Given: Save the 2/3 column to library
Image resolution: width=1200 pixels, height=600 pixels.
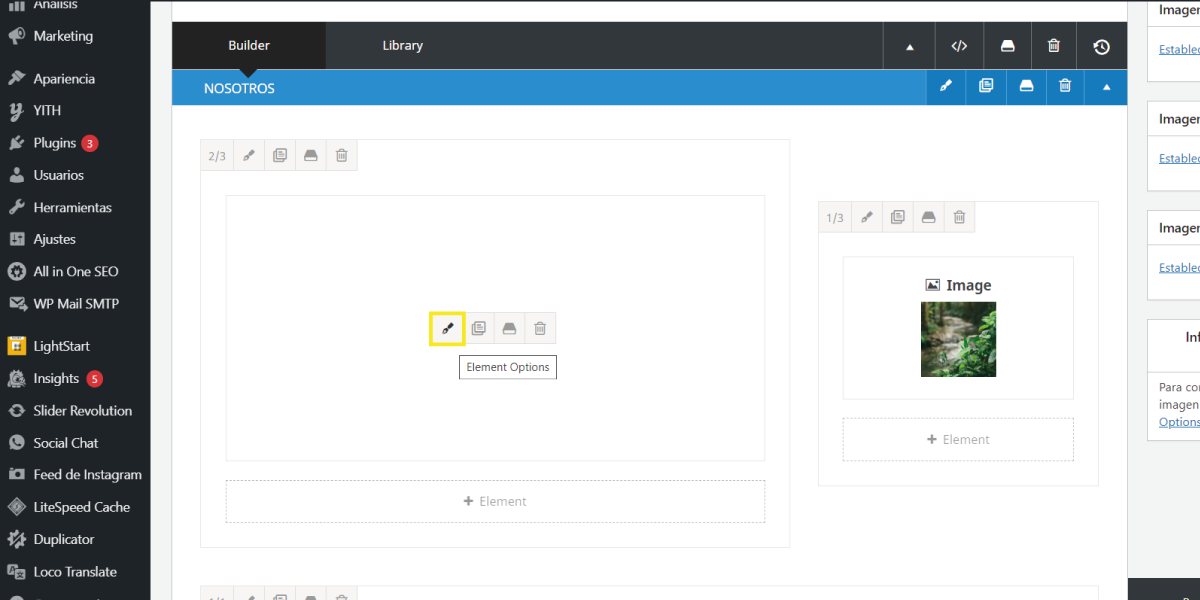Looking at the screenshot, I should [x=311, y=155].
